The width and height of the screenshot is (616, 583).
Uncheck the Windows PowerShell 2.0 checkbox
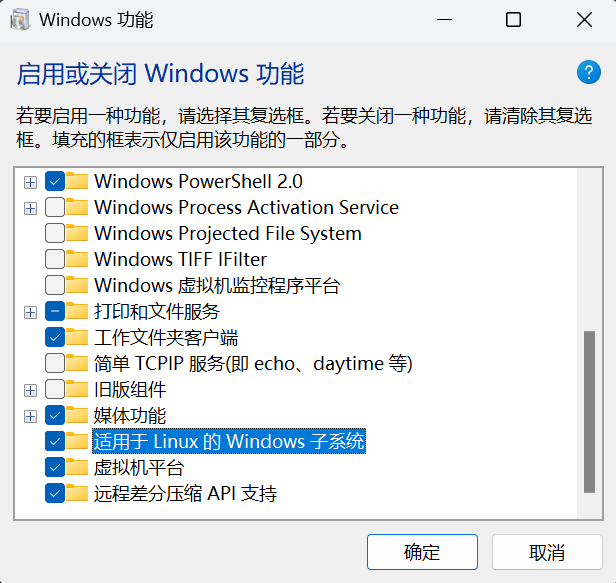coord(55,182)
